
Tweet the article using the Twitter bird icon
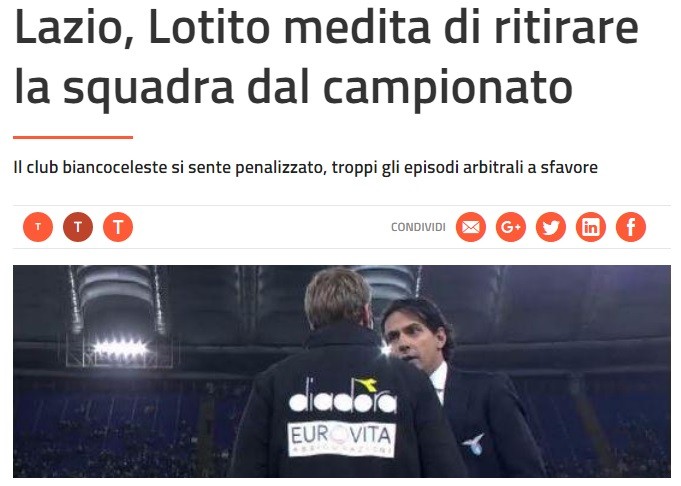pos(551,227)
